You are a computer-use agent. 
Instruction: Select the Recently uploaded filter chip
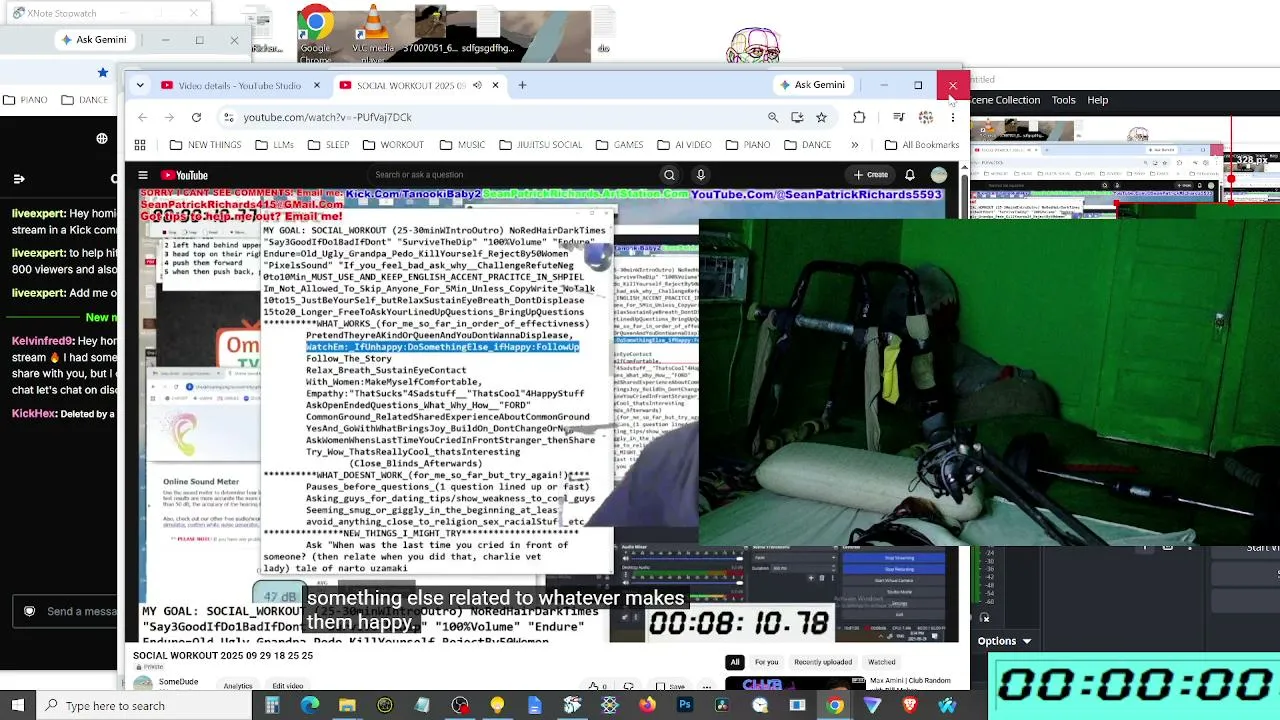[823, 662]
